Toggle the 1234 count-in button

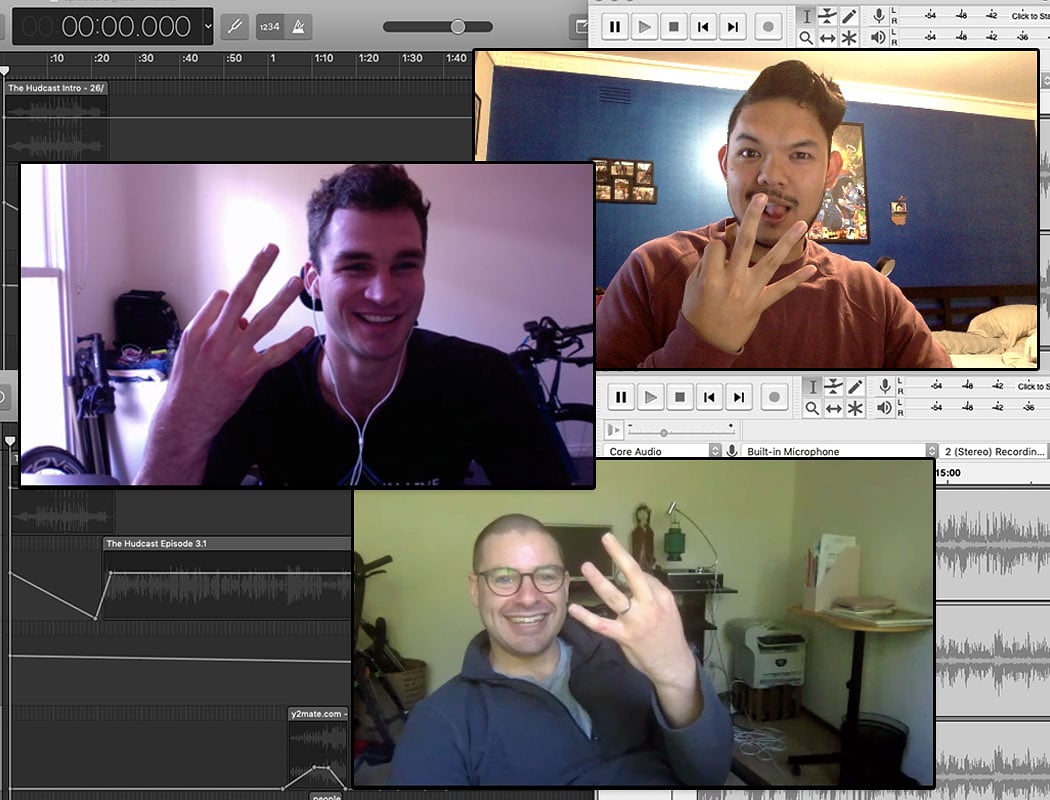point(269,27)
